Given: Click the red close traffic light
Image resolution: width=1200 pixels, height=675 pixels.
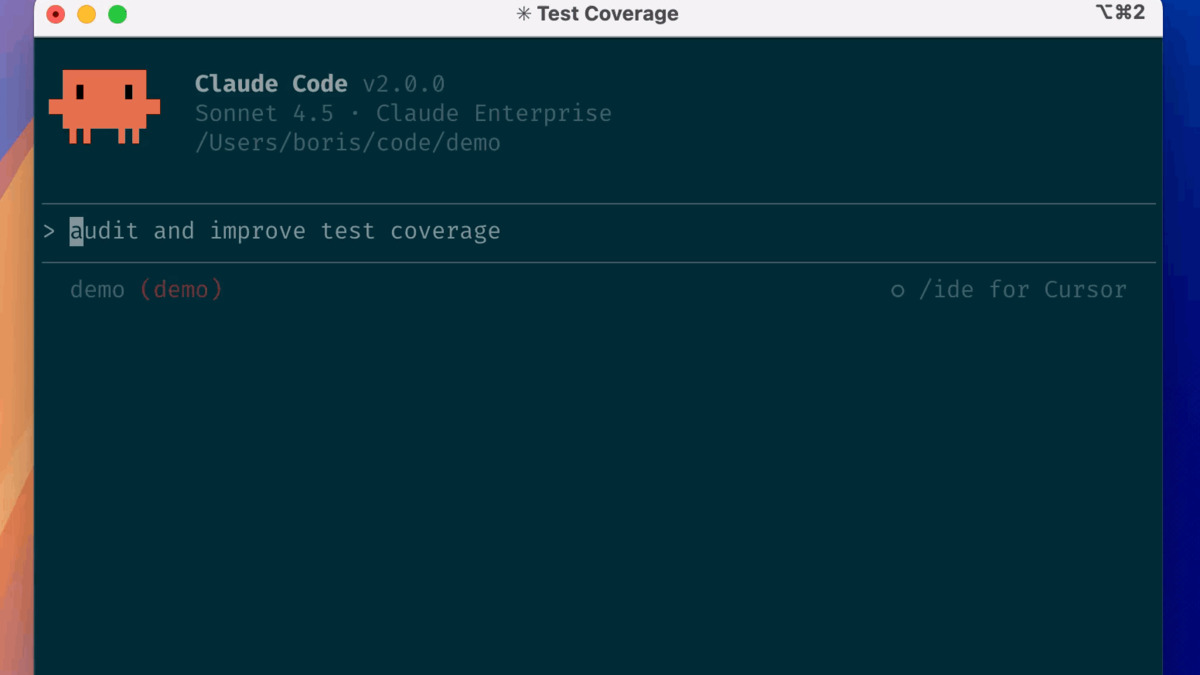Looking at the screenshot, I should 54,14.
